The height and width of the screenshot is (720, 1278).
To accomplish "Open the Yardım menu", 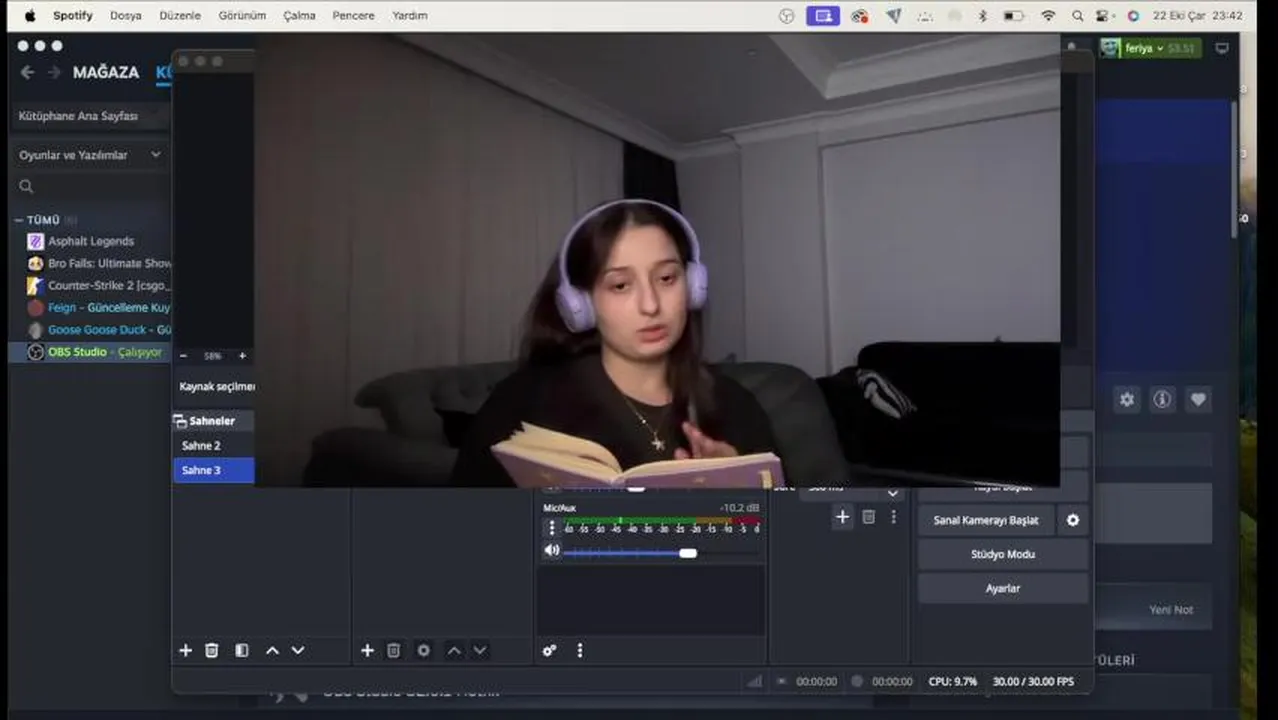I will (x=409, y=15).
